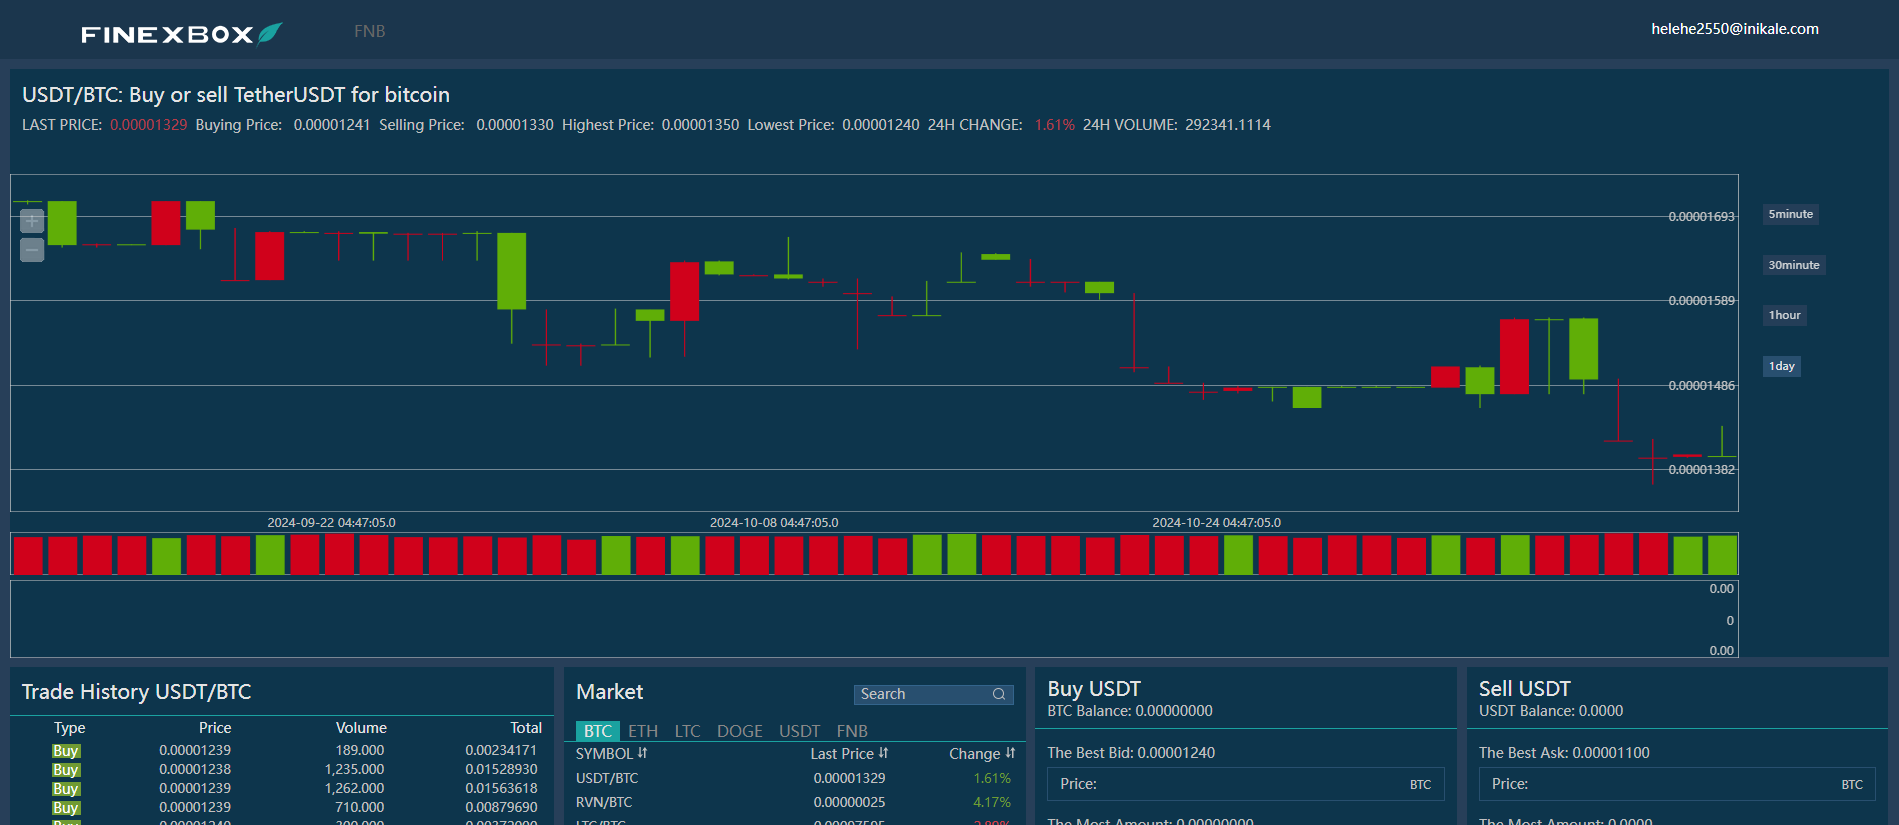Select the BTC market tab
This screenshot has height=825, width=1899.
pyautogui.click(x=598, y=731)
